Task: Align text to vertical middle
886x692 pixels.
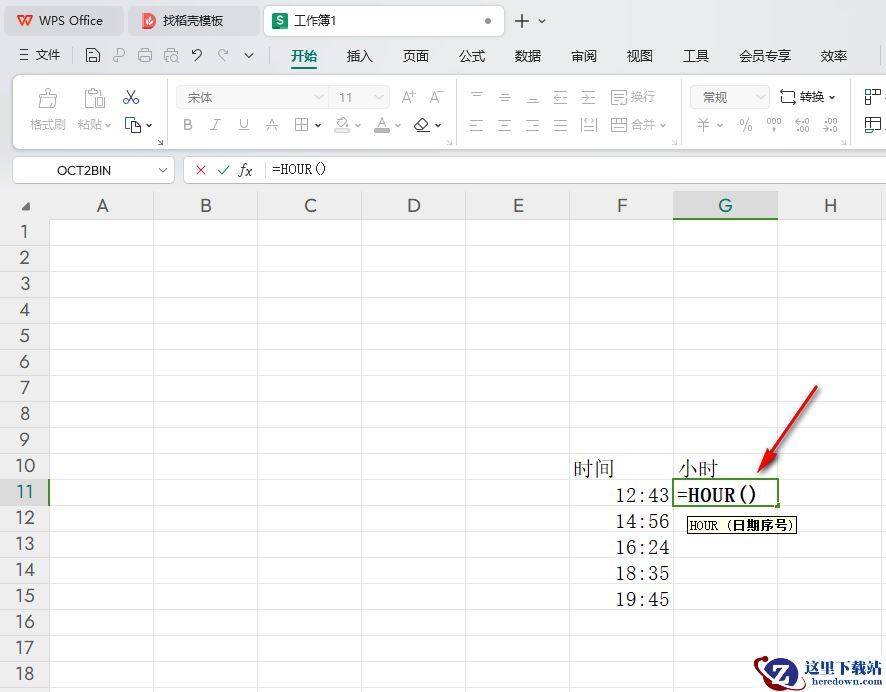Action: point(505,97)
